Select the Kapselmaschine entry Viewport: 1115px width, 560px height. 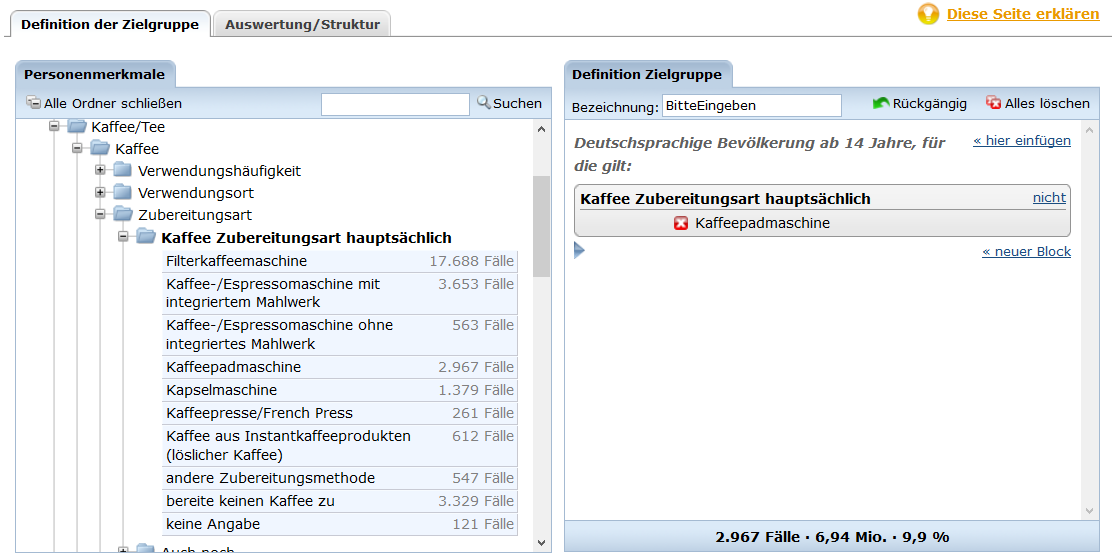click(x=222, y=390)
